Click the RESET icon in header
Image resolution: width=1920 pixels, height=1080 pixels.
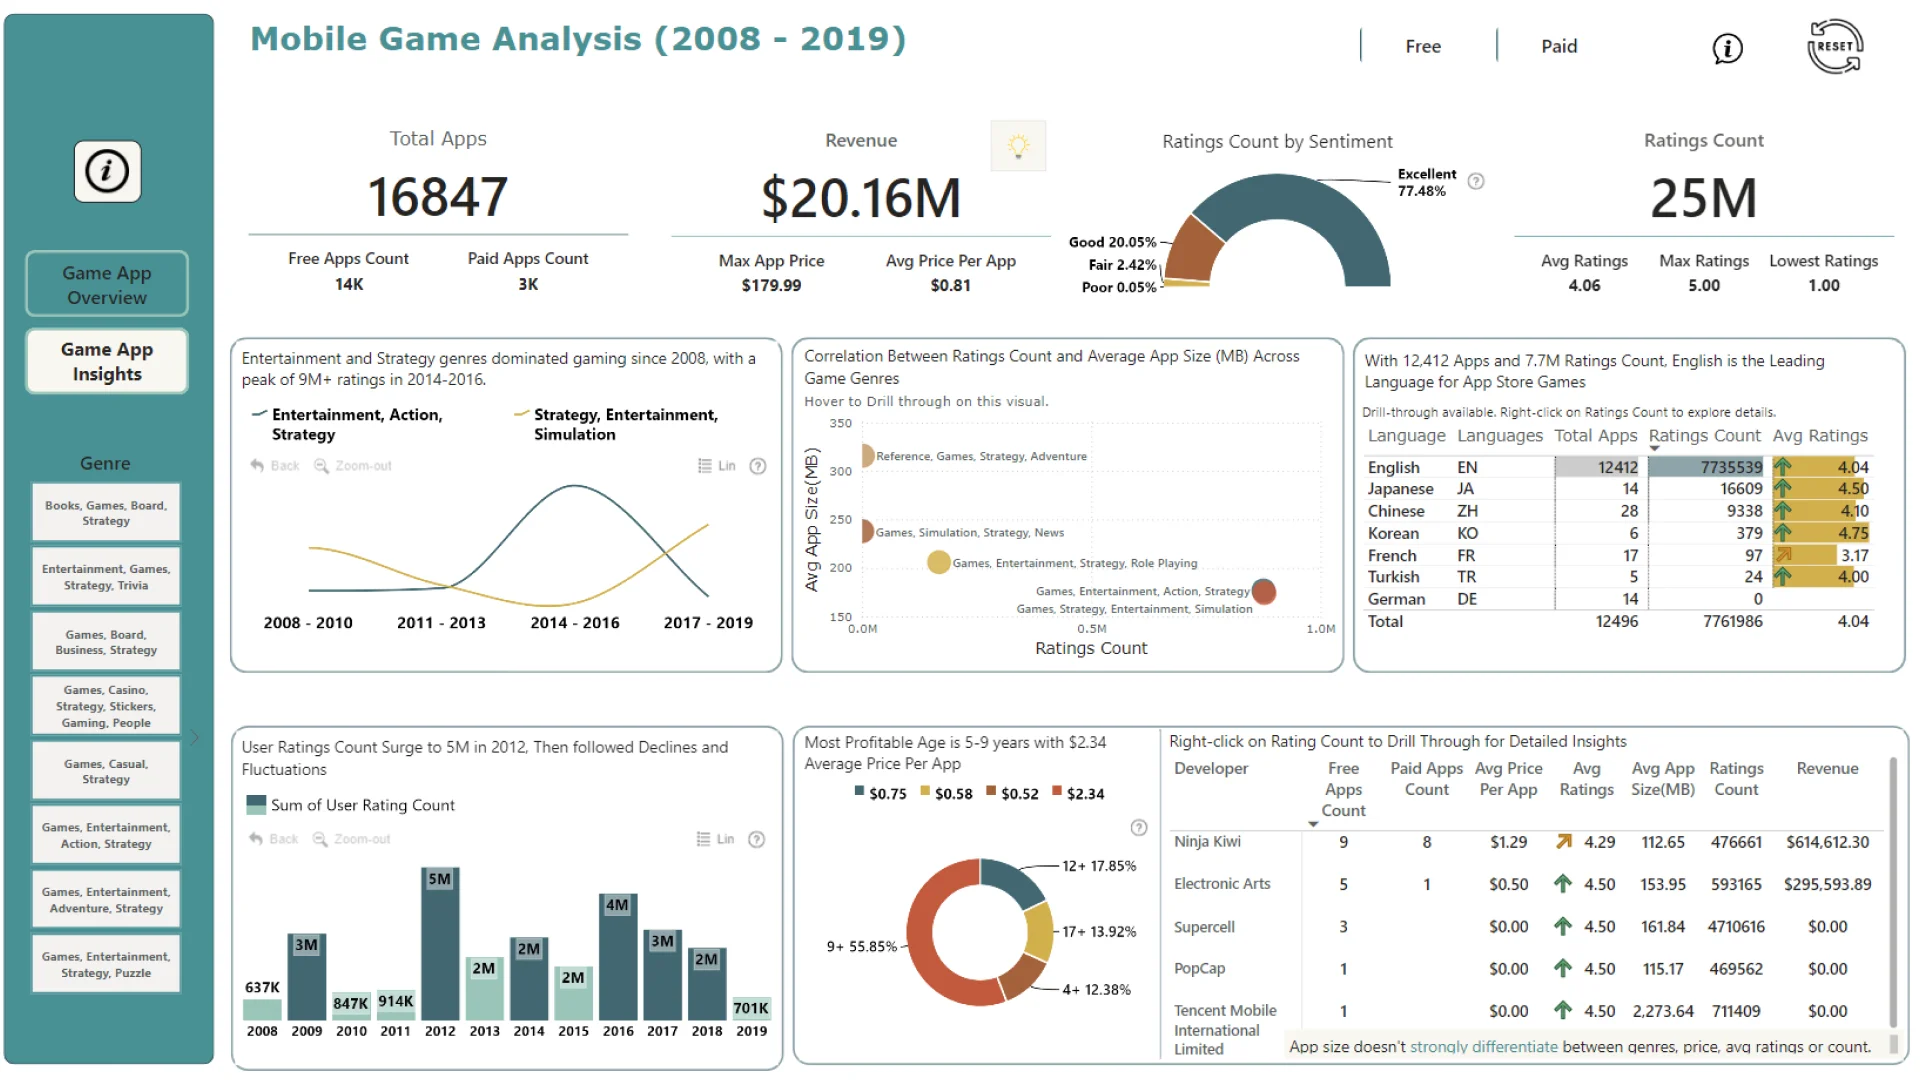pos(1835,46)
